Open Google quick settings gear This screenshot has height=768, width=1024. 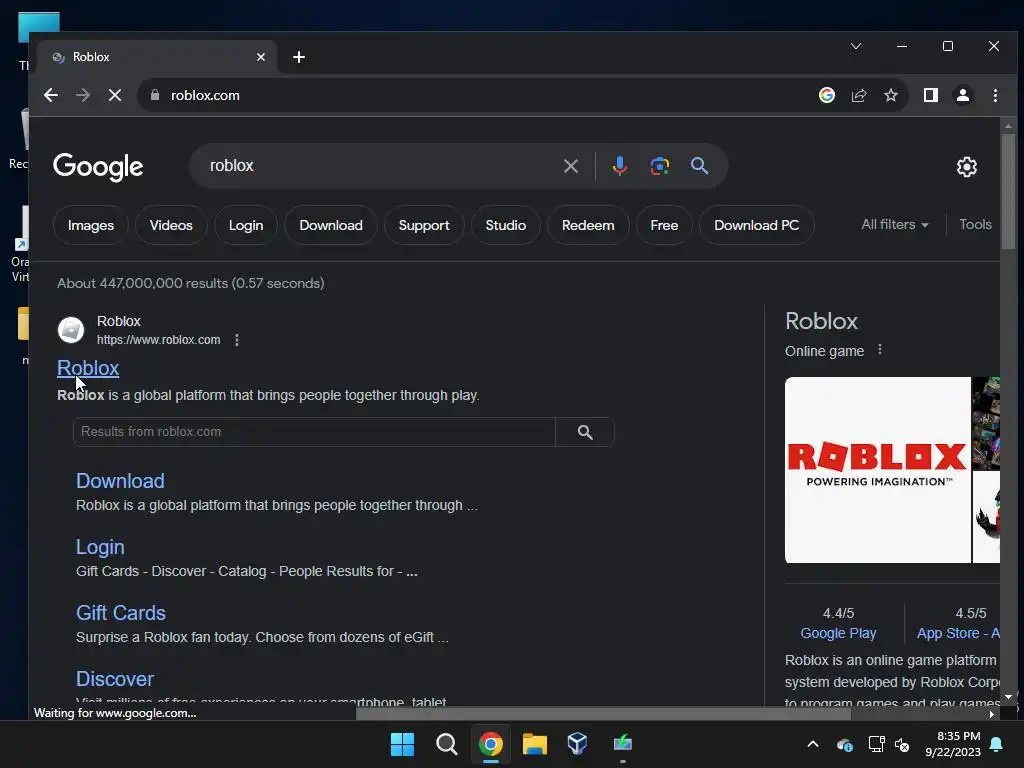(967, 167)
